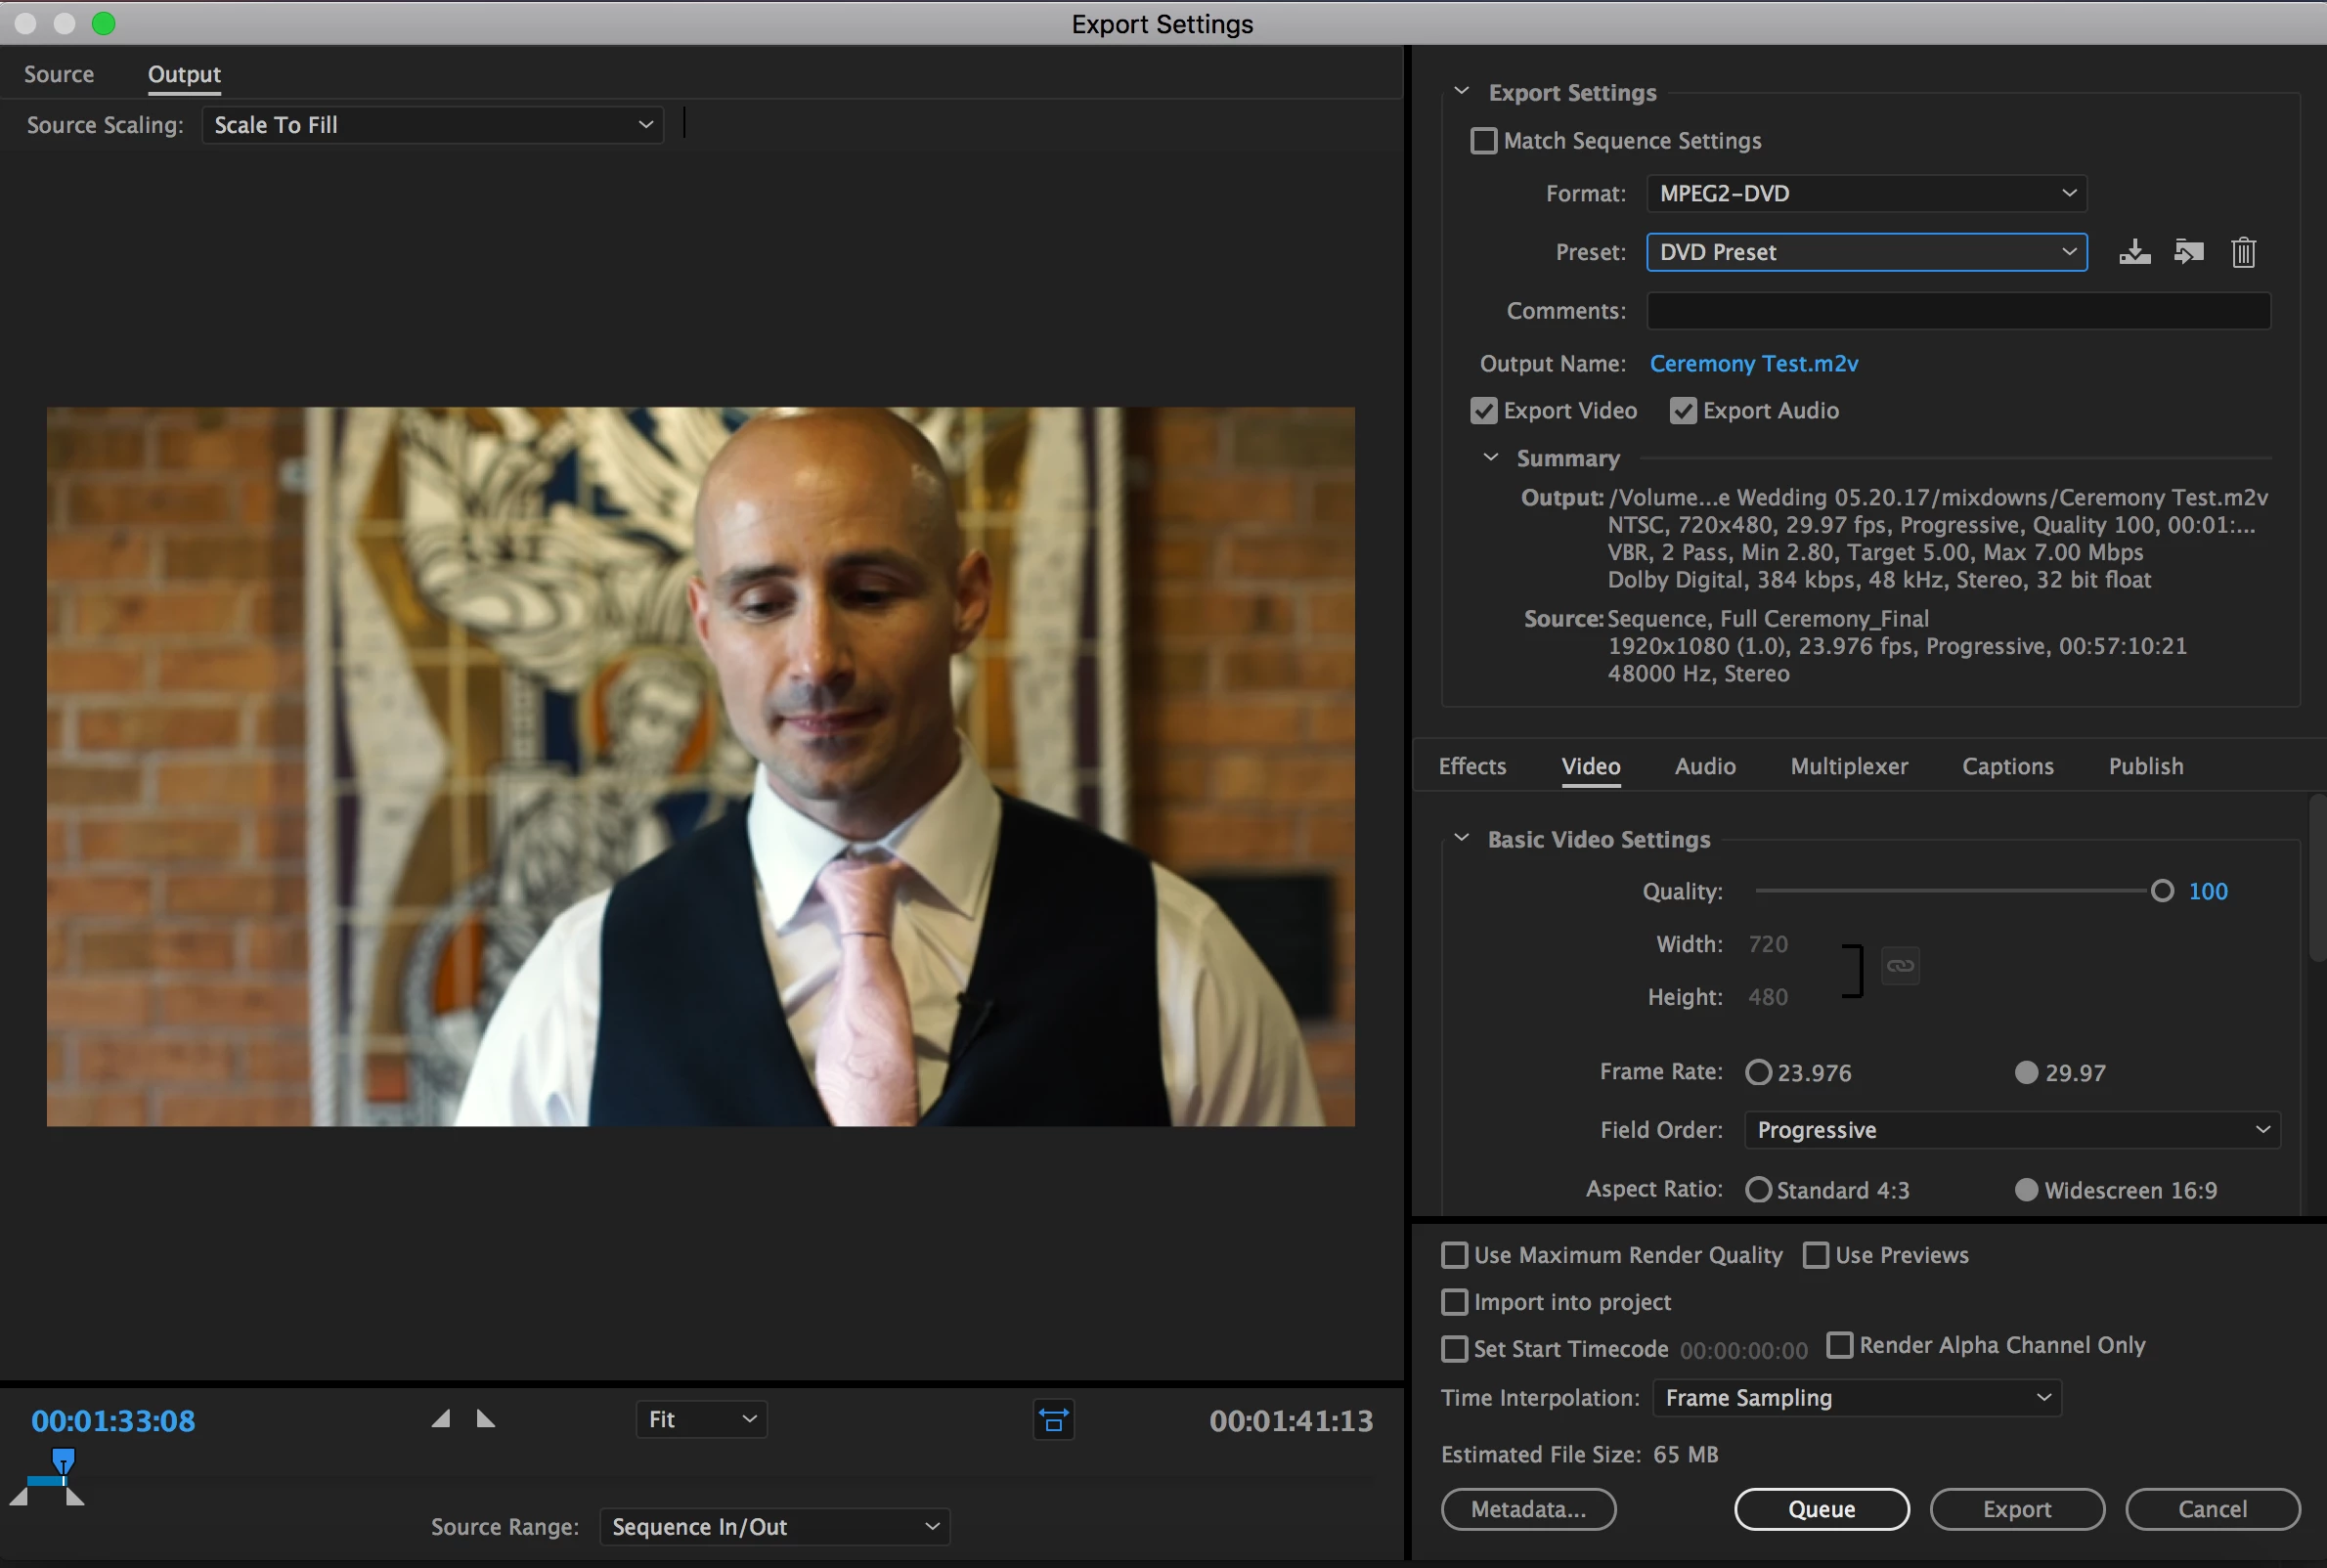Uncheck the Export Audio checkbox
Viewport: 2327px width, 1568px height.
[x=1683, y=411]
